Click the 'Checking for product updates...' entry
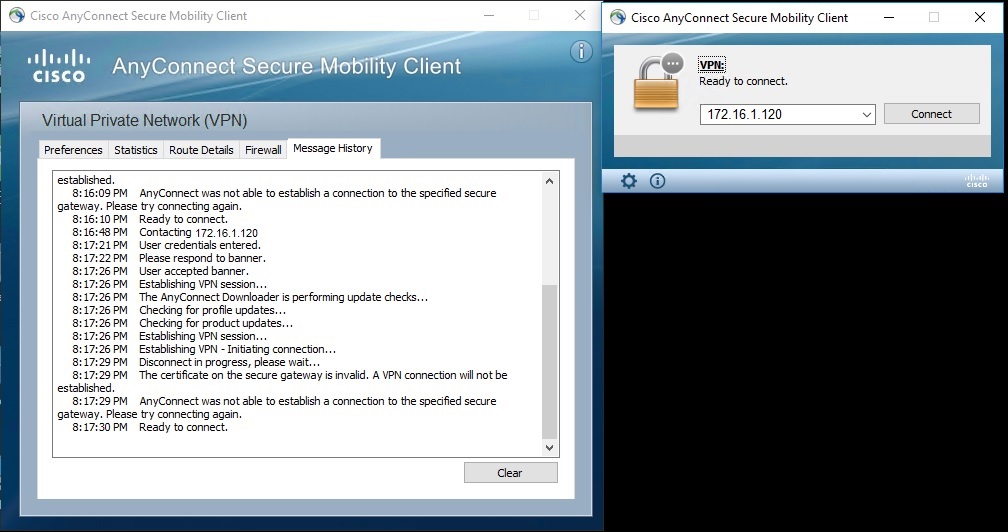 [183, 323]
